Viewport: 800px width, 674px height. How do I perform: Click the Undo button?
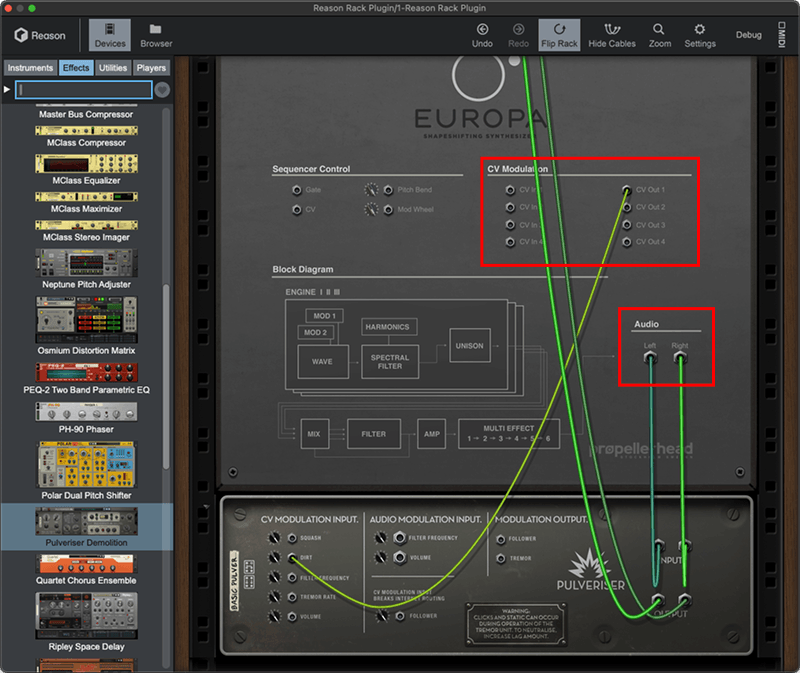(x=482, y=35)
